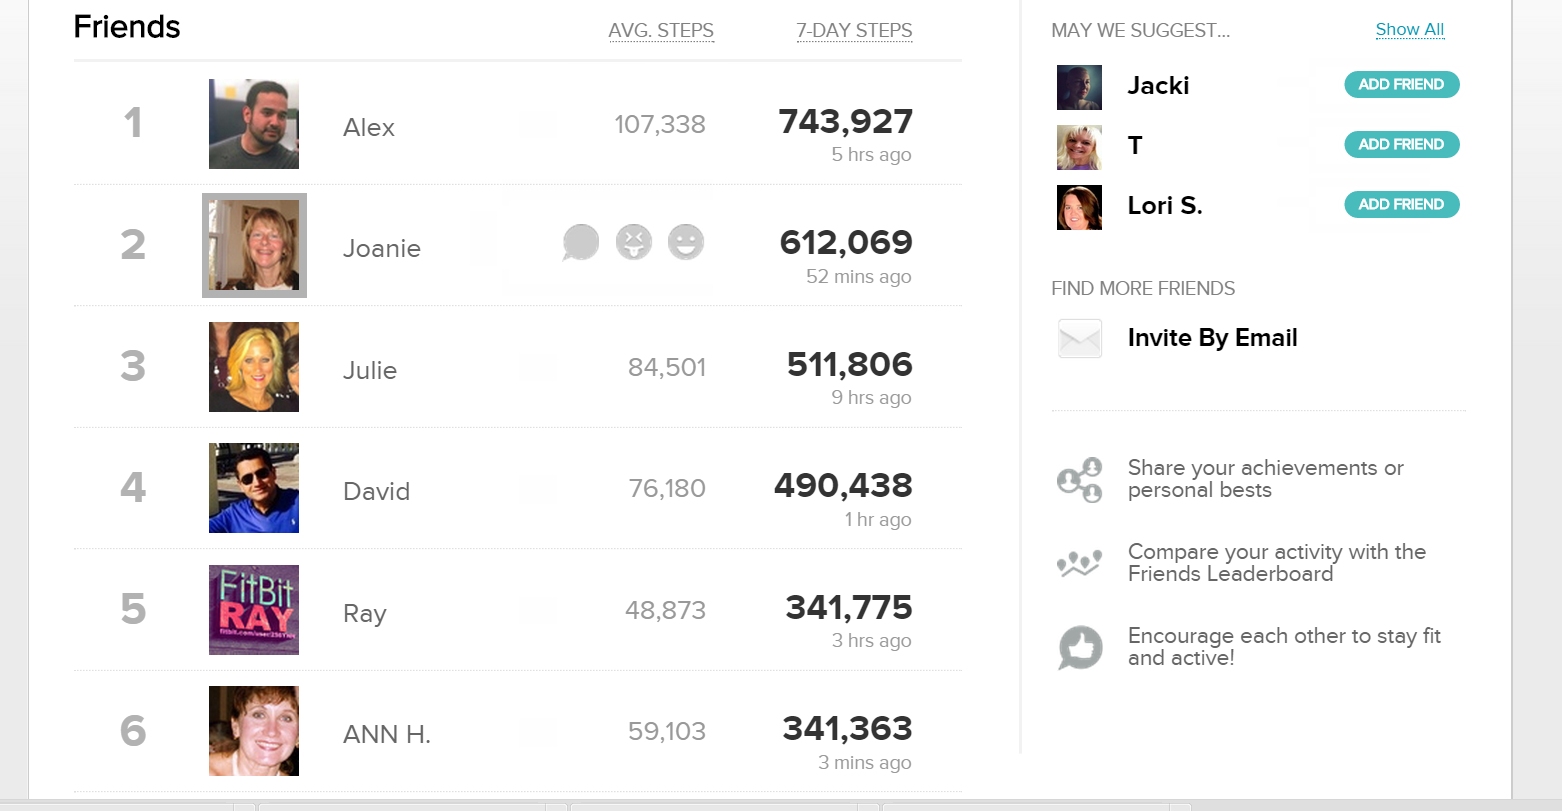This screenshot has width=1562, height=811.
Task: Click the 7-DAY STEPS column header
Action: click(x=854, y=31)
